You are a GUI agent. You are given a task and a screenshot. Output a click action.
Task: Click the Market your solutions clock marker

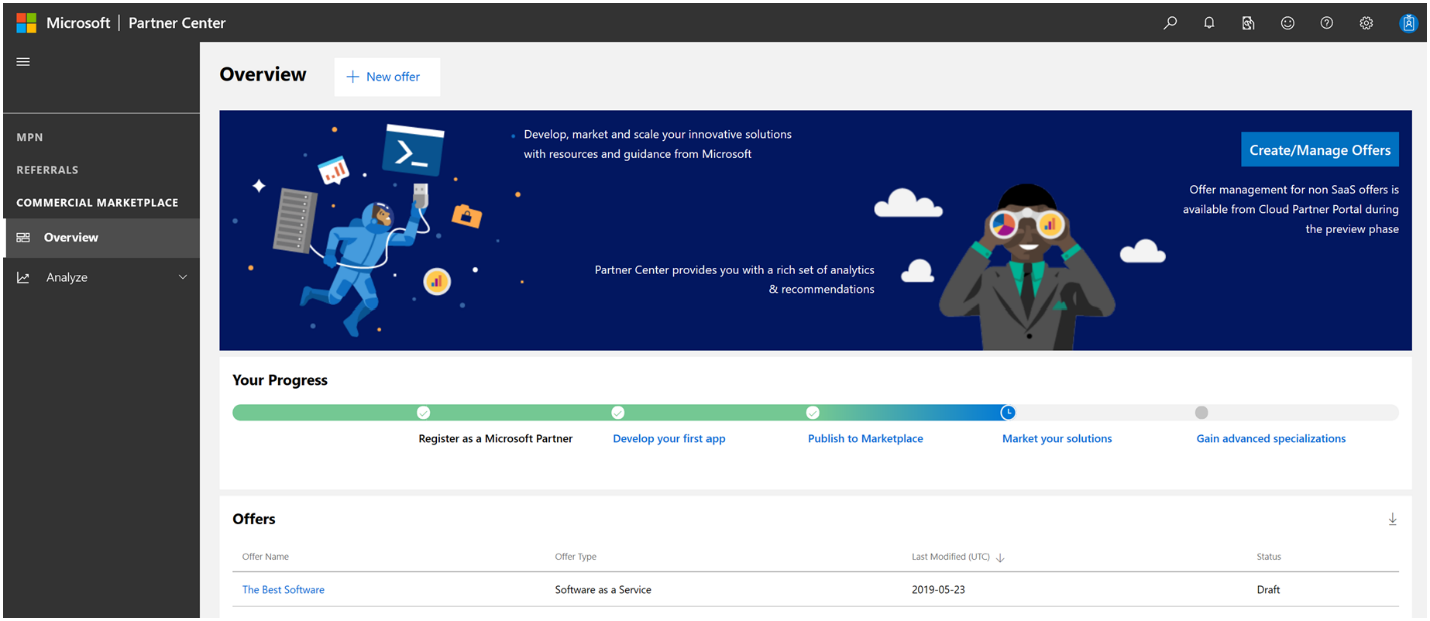click(x=1008, y=413)
